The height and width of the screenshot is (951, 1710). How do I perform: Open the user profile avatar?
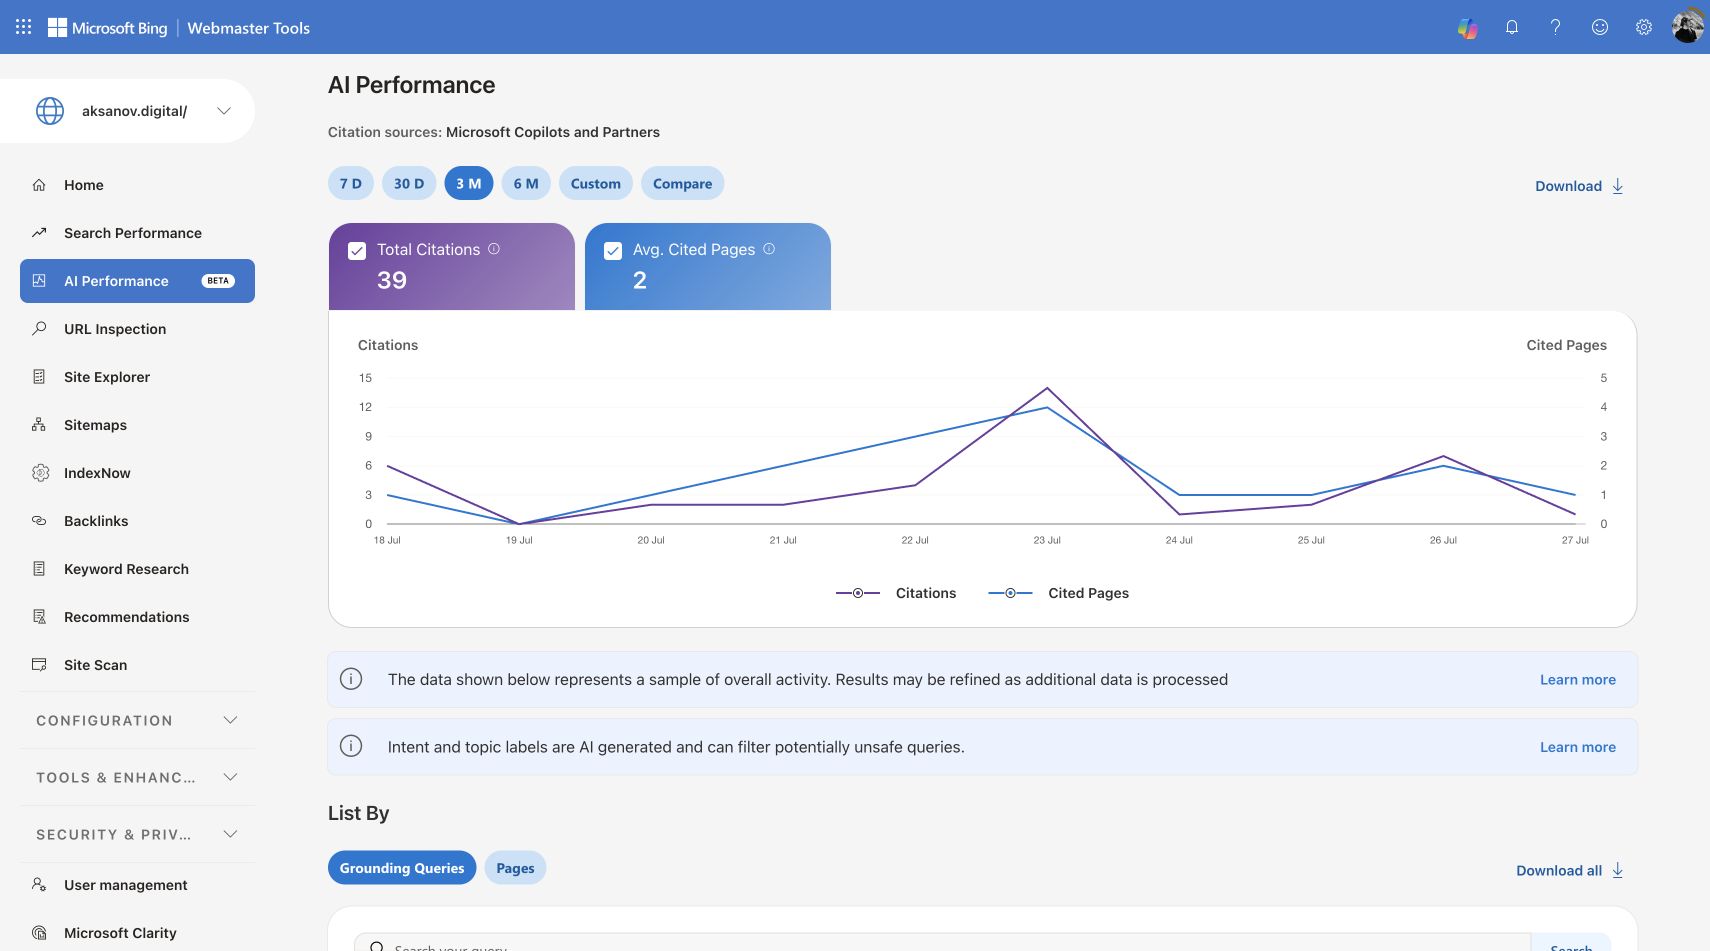tap(1688, 27)
